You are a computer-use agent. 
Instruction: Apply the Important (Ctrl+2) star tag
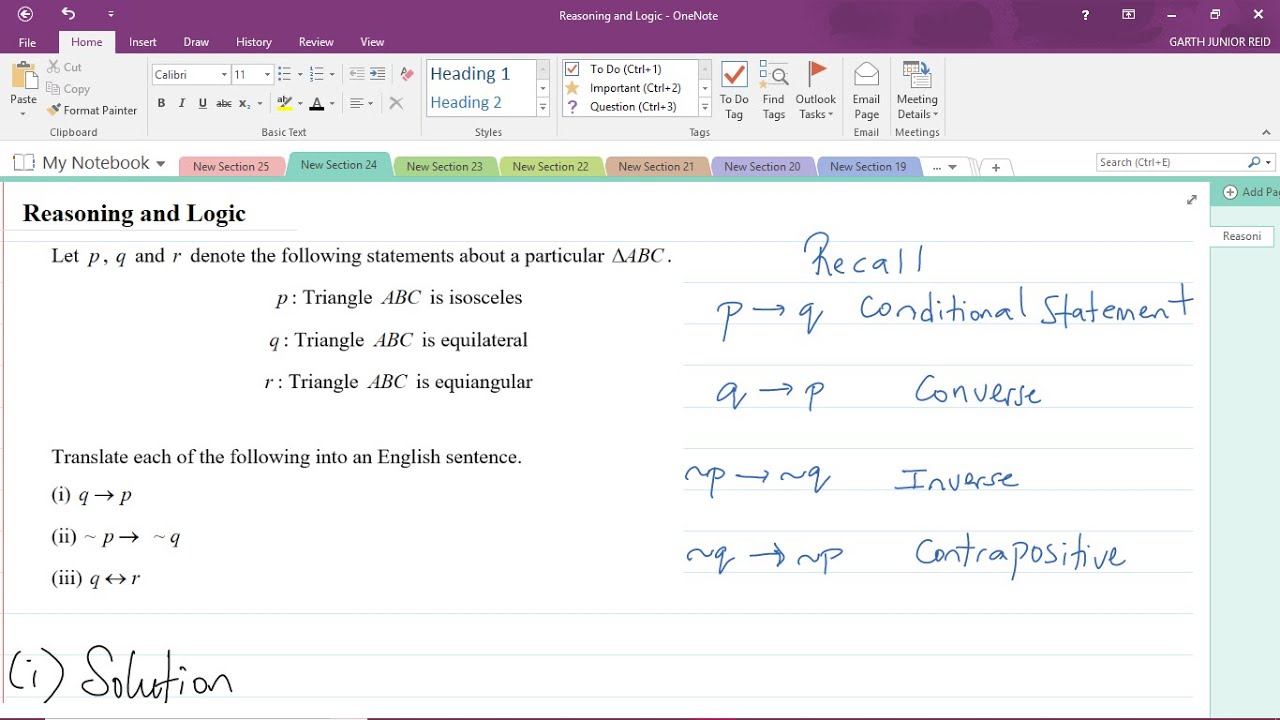627,88
